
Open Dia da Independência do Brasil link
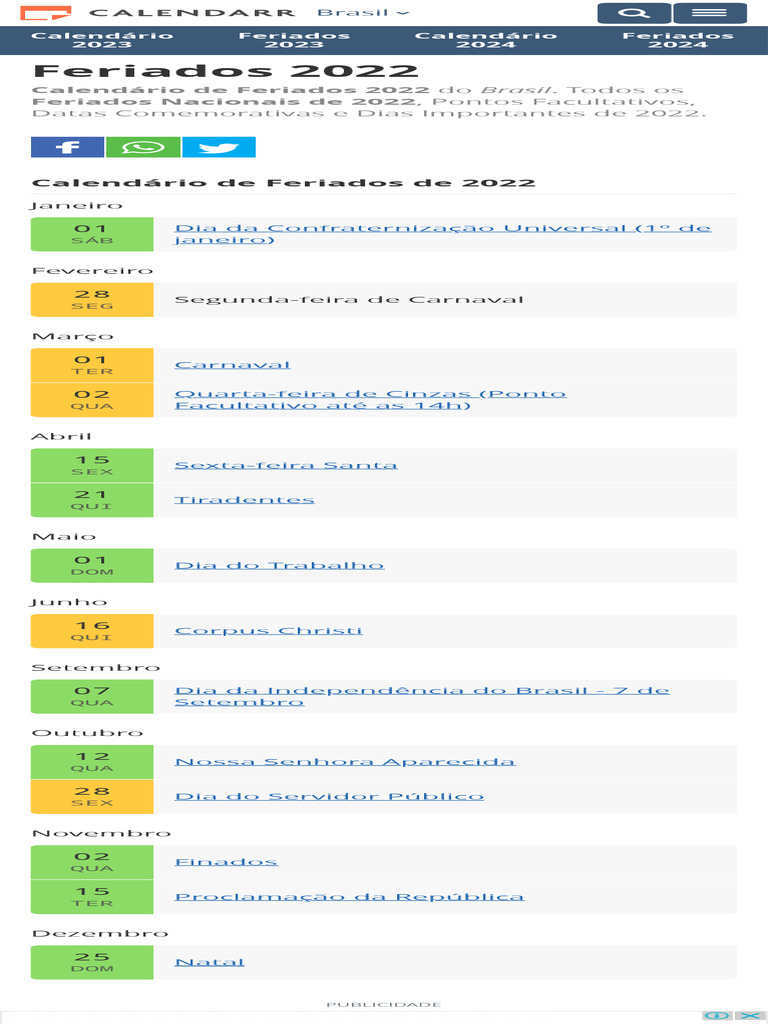click(x=422, y=696)
